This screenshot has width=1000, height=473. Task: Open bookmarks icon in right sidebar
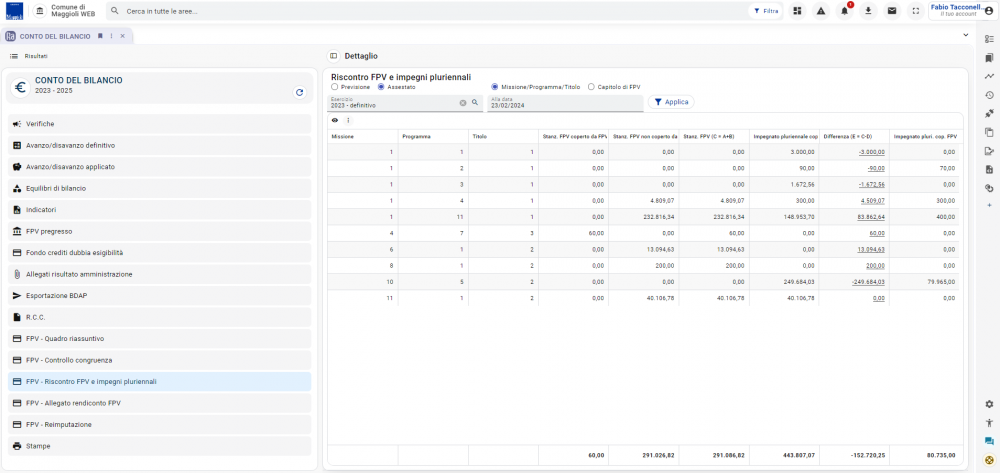(989, 58)
